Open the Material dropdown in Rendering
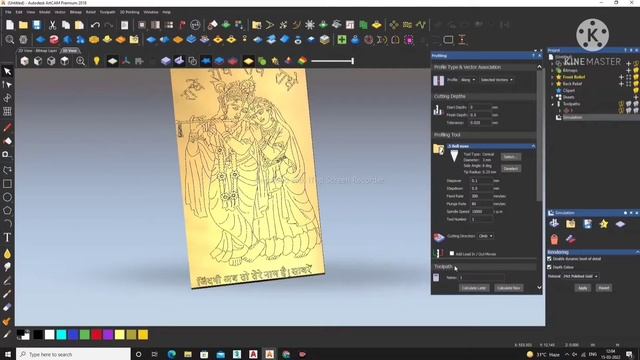Screen dimensions: 640x360 [x=580, y=276]
